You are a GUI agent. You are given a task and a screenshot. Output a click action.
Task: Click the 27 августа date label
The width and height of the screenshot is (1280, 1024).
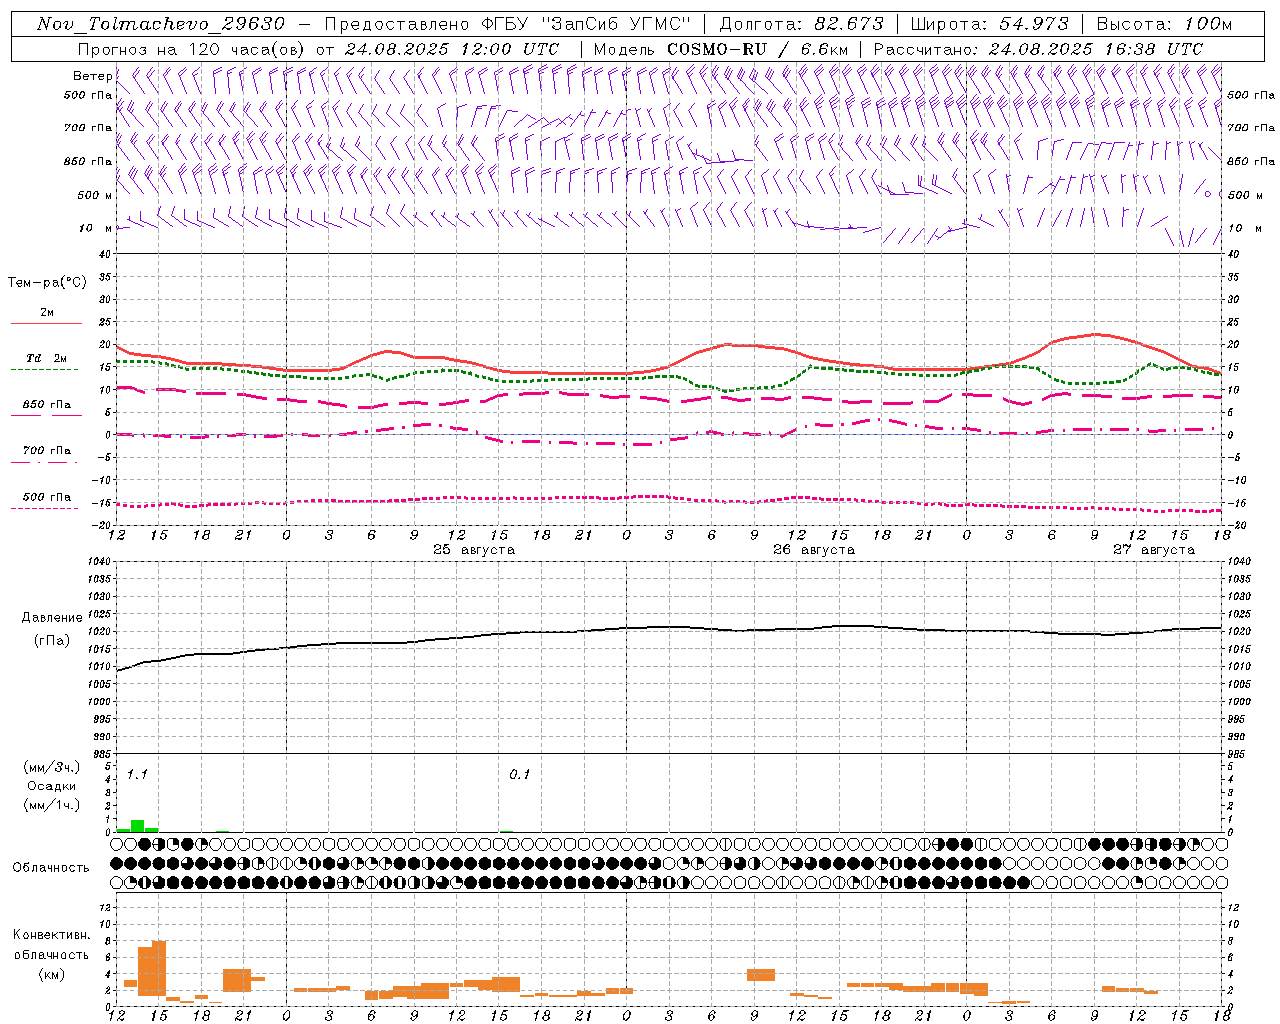(1154, 550)
